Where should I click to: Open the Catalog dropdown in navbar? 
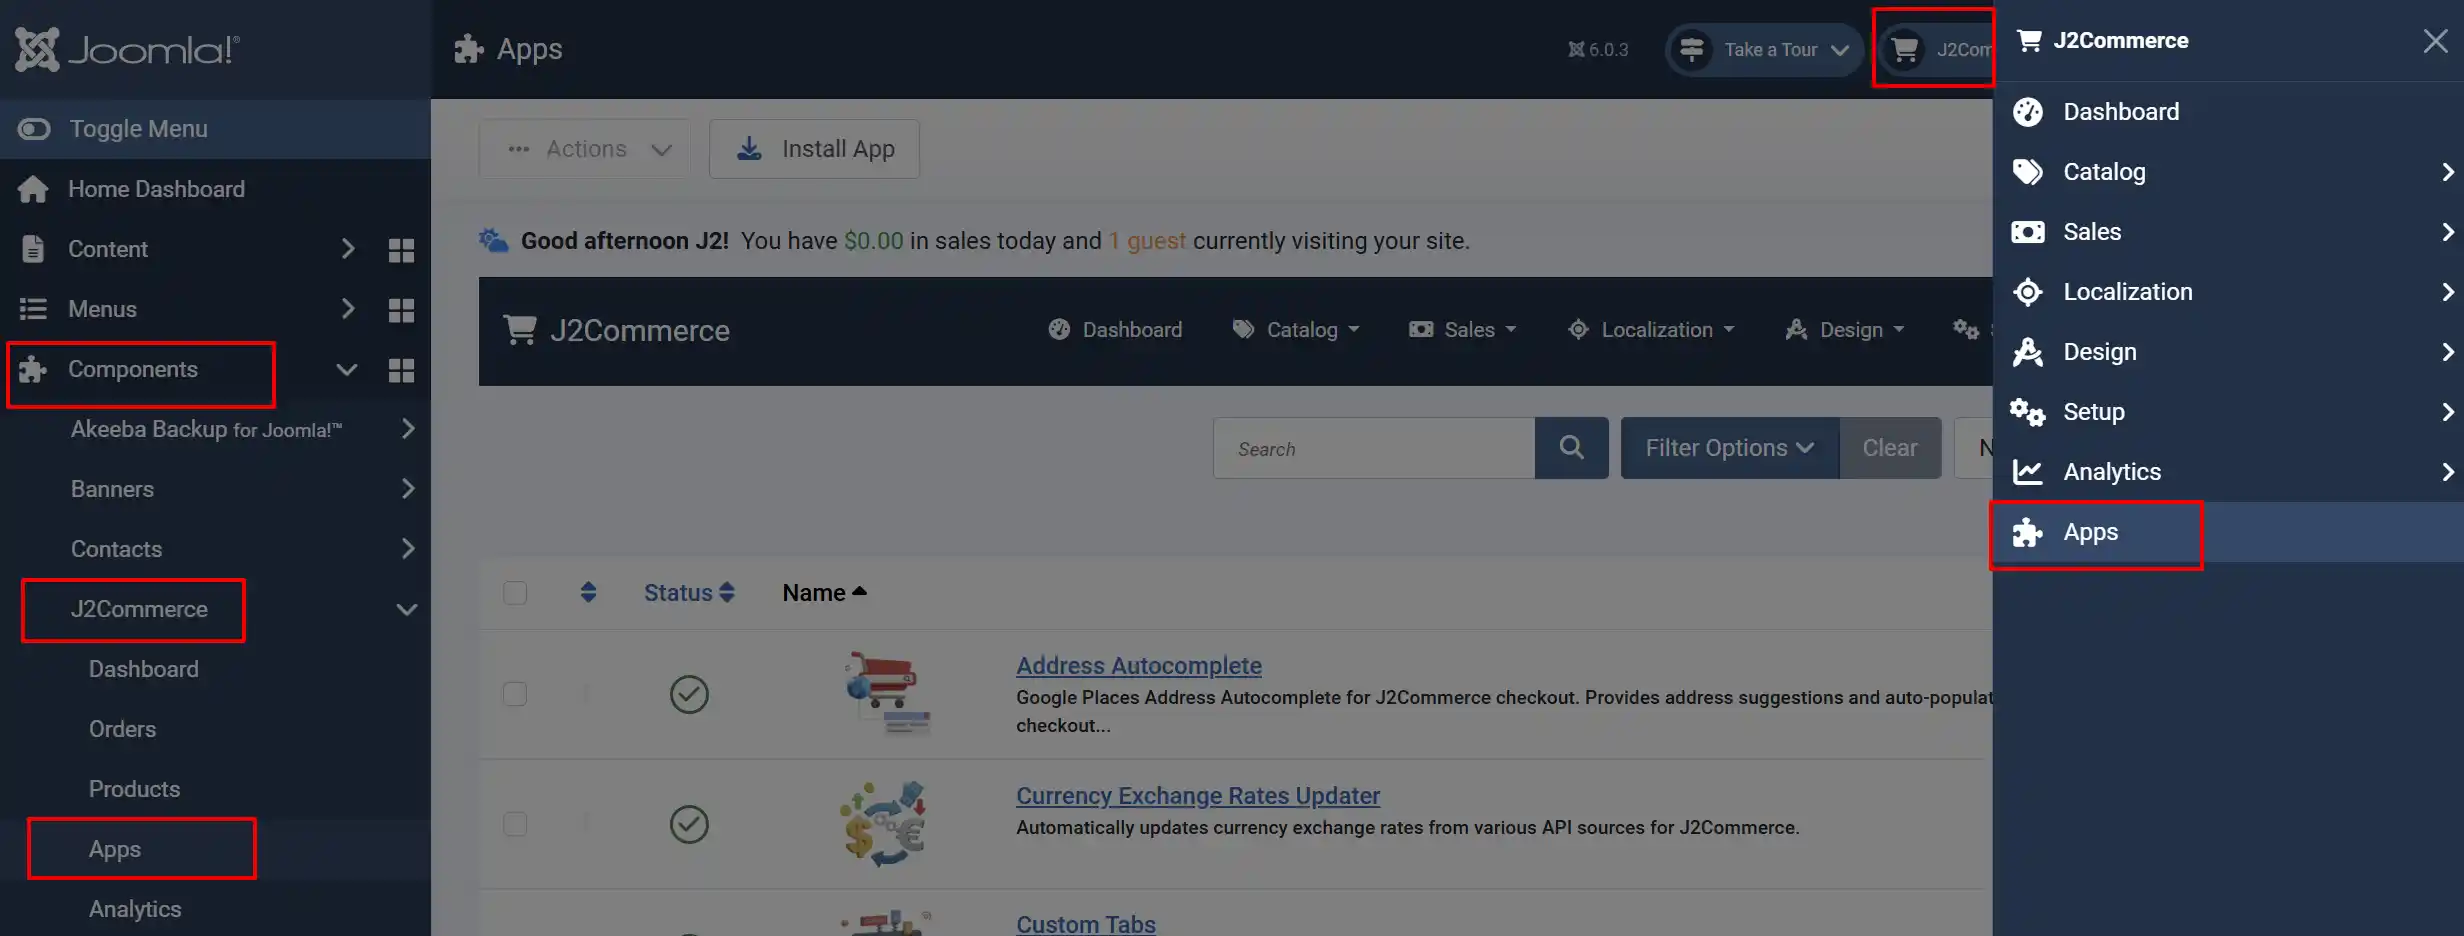(x=1296, y=330)
